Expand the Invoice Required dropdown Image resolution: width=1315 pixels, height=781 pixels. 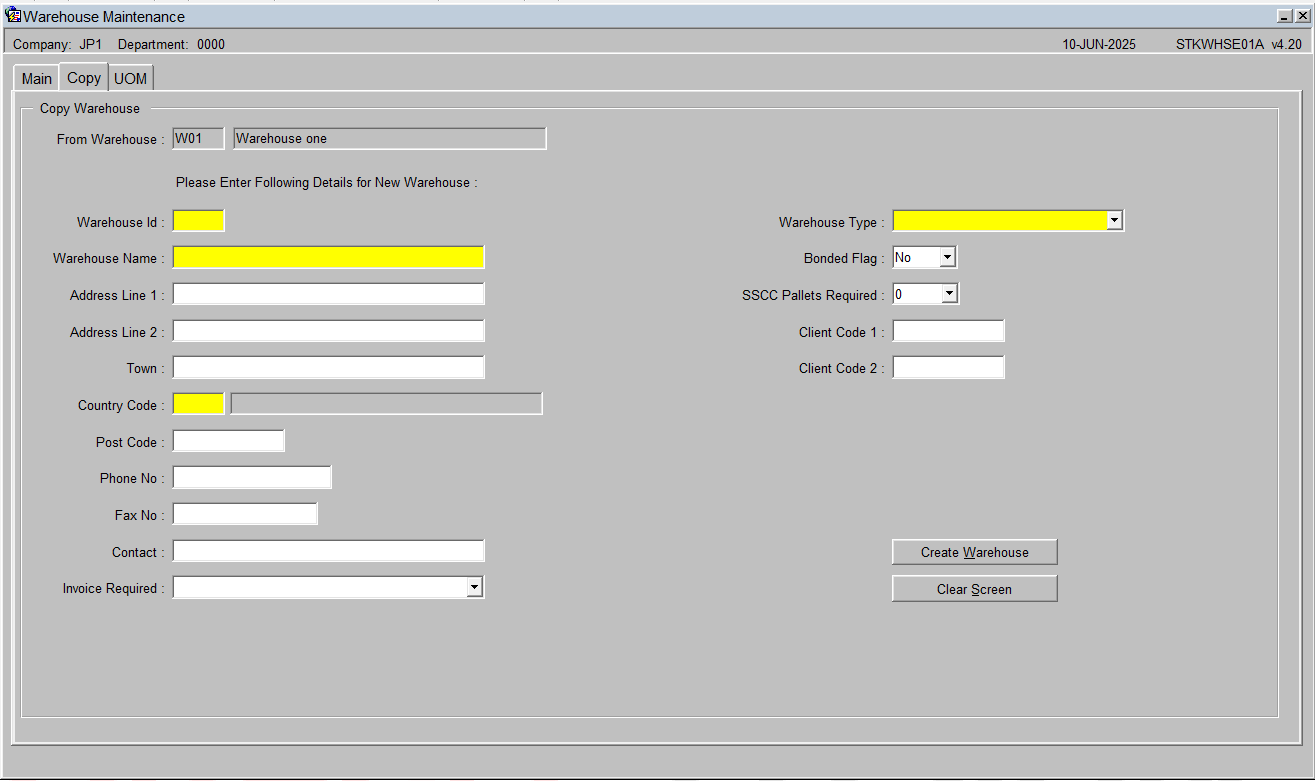pyautogui.click(x=475, y=588)
